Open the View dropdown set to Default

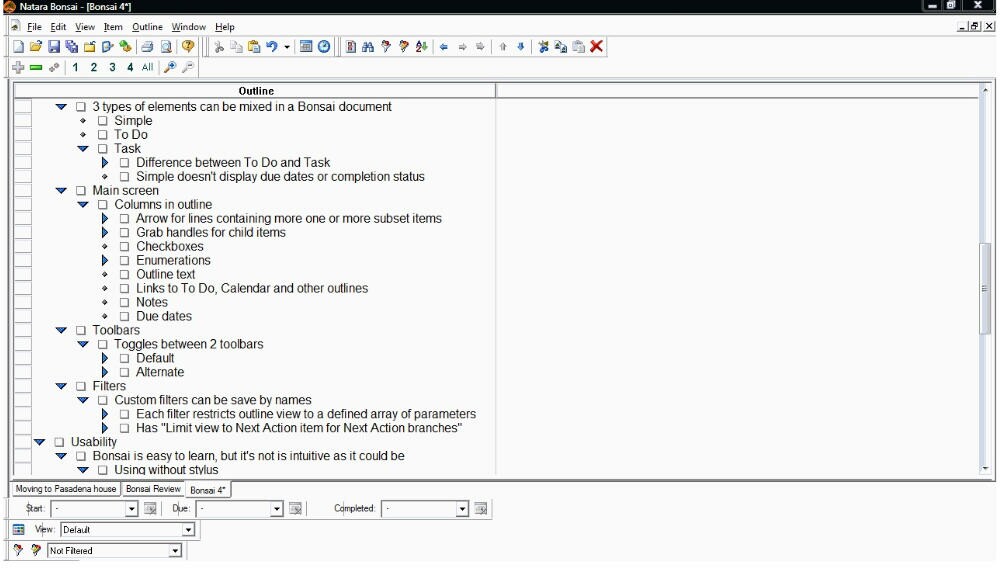tap(188, 530)
